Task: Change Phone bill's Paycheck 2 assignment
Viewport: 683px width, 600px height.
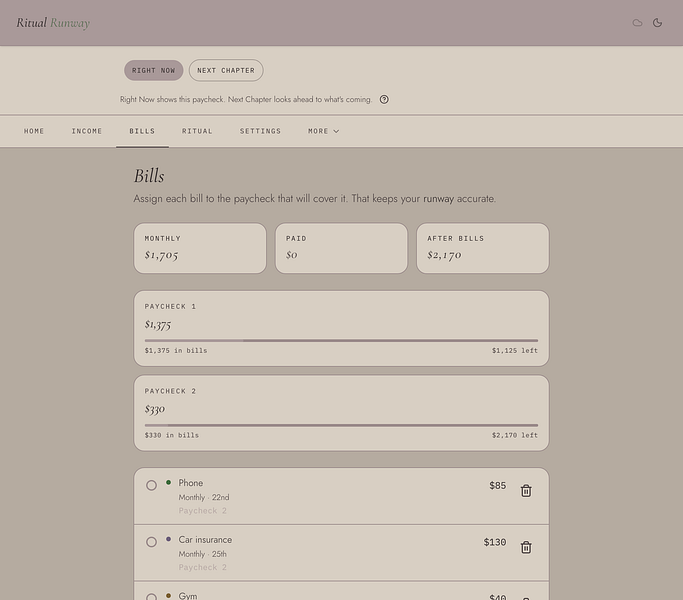Action: point(203,511)
